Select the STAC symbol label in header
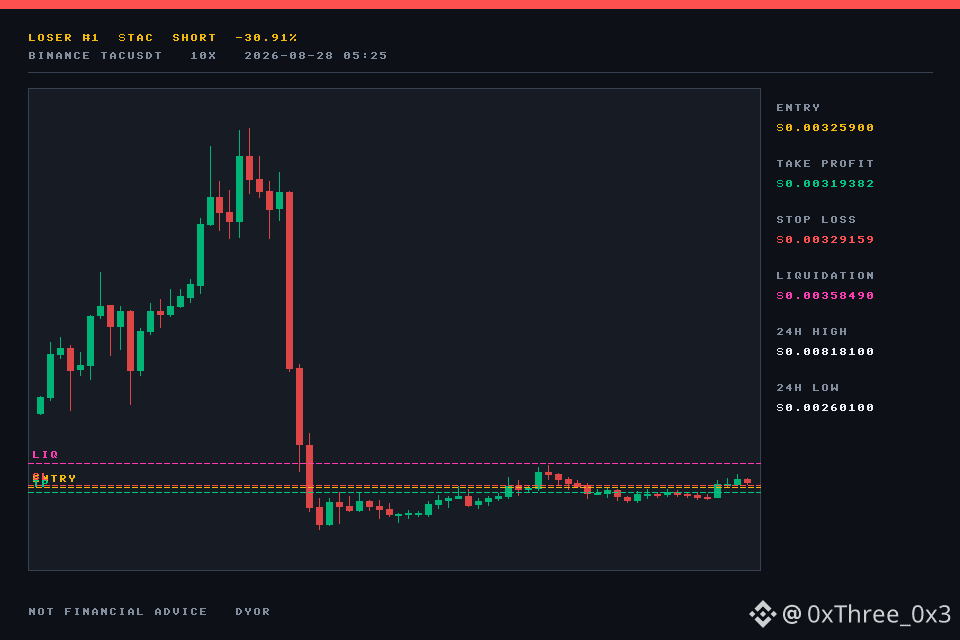The width and height of the screenshot is (960, 640). (x=136, y=38)
